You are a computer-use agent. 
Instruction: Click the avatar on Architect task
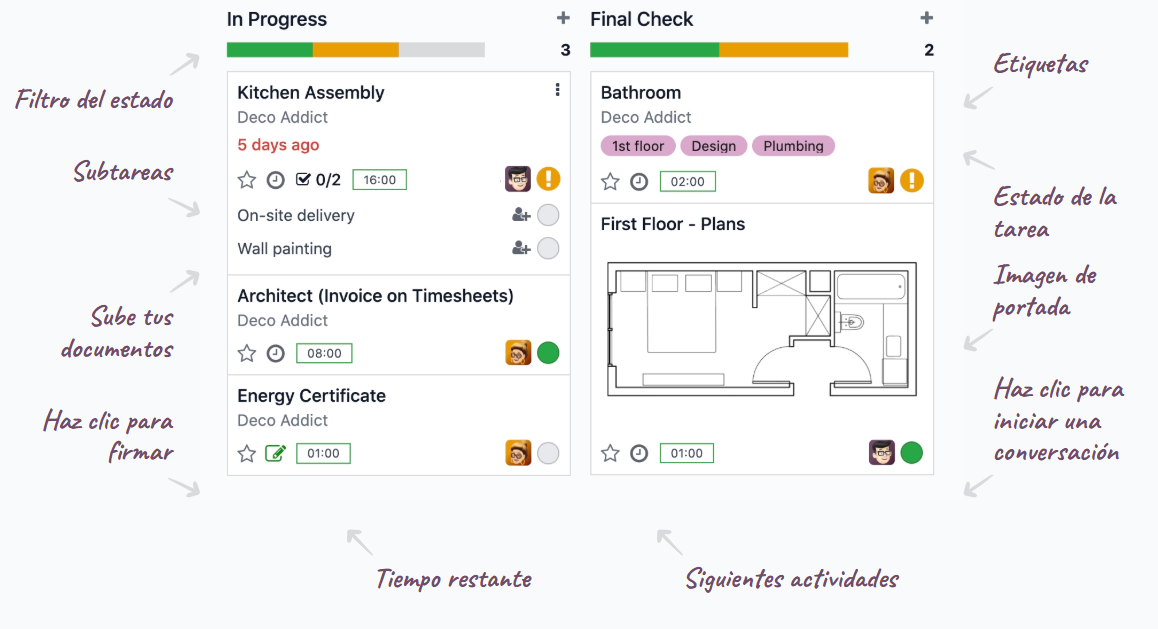click(x=518, y=352)
